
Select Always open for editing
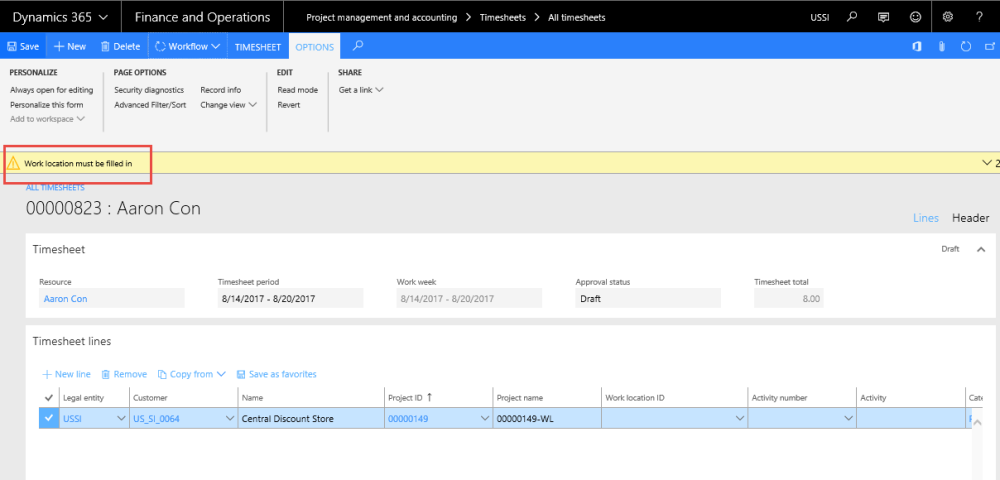click(x=52, y=90)
